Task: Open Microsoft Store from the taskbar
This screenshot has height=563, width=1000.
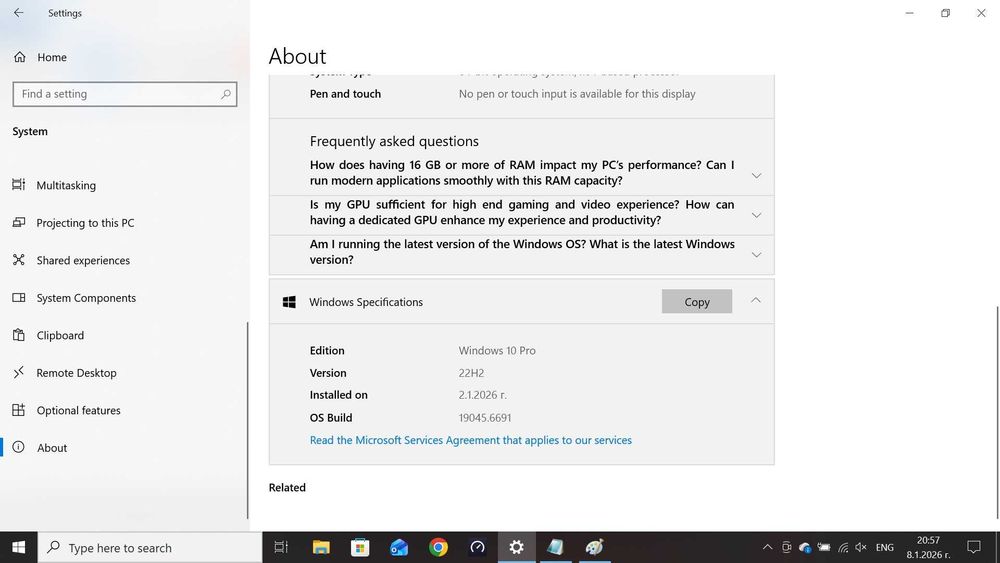Action: click(x=360, y=547)
